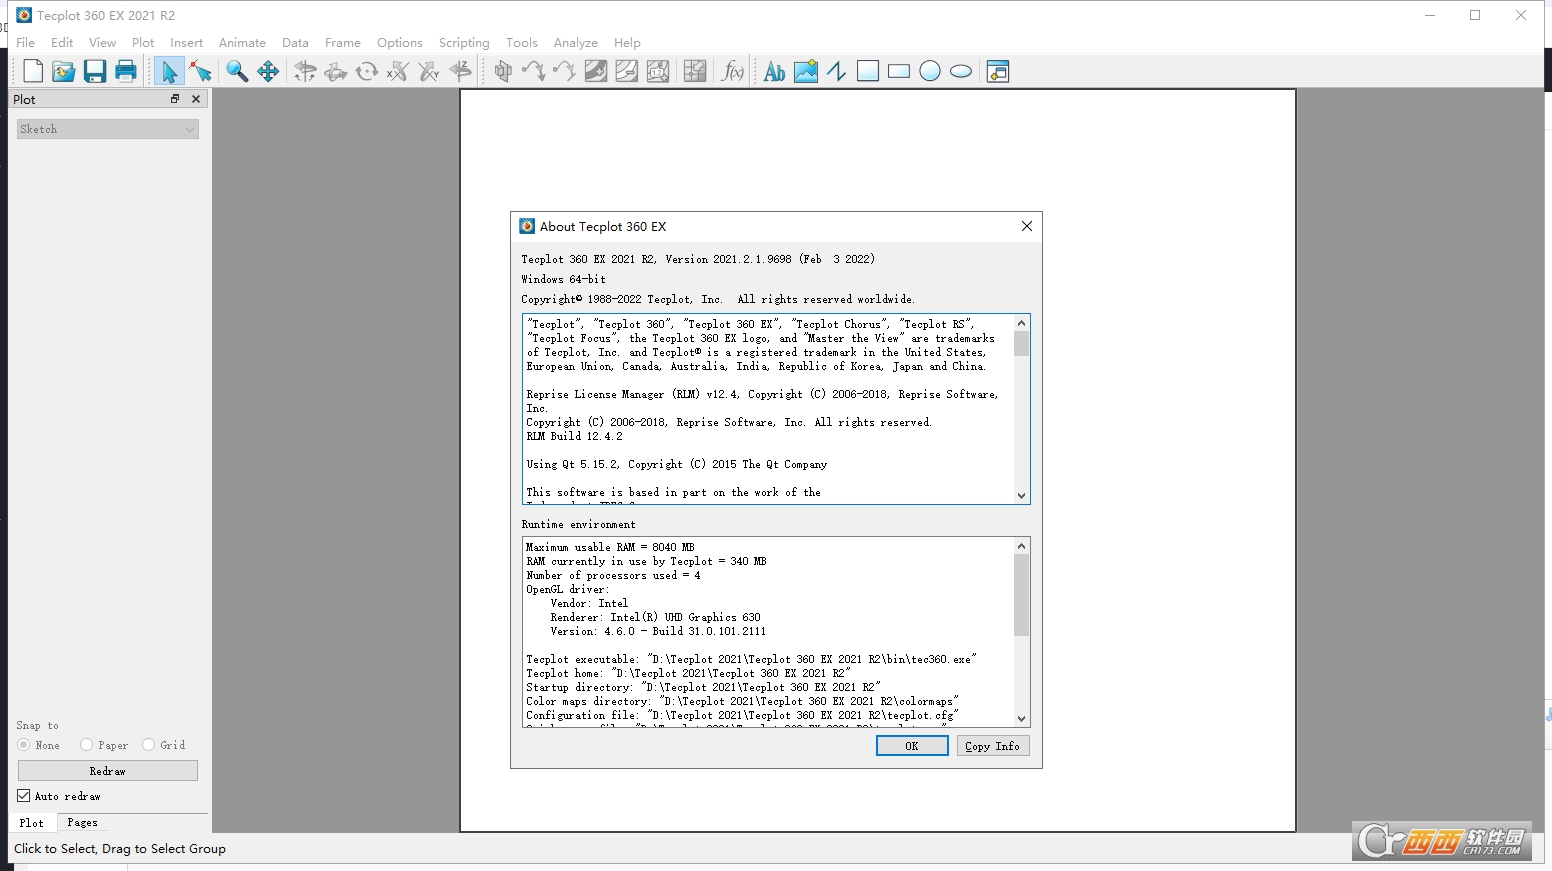The height and width of the screenshot is (871, 1552).
Task: Open the Options menu
Action: [x=399, y=43]
